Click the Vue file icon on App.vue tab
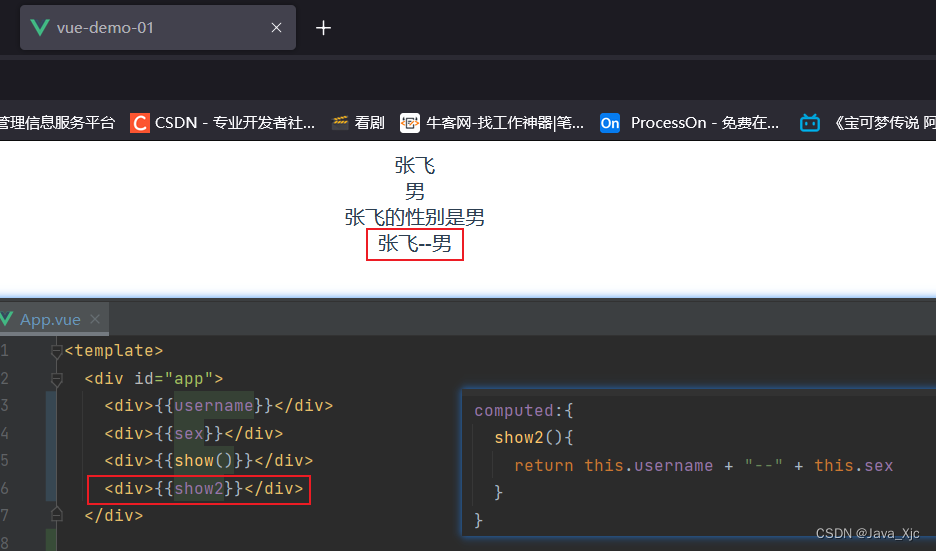The width and height of the screenshot is (936, 551). (7, 319)
